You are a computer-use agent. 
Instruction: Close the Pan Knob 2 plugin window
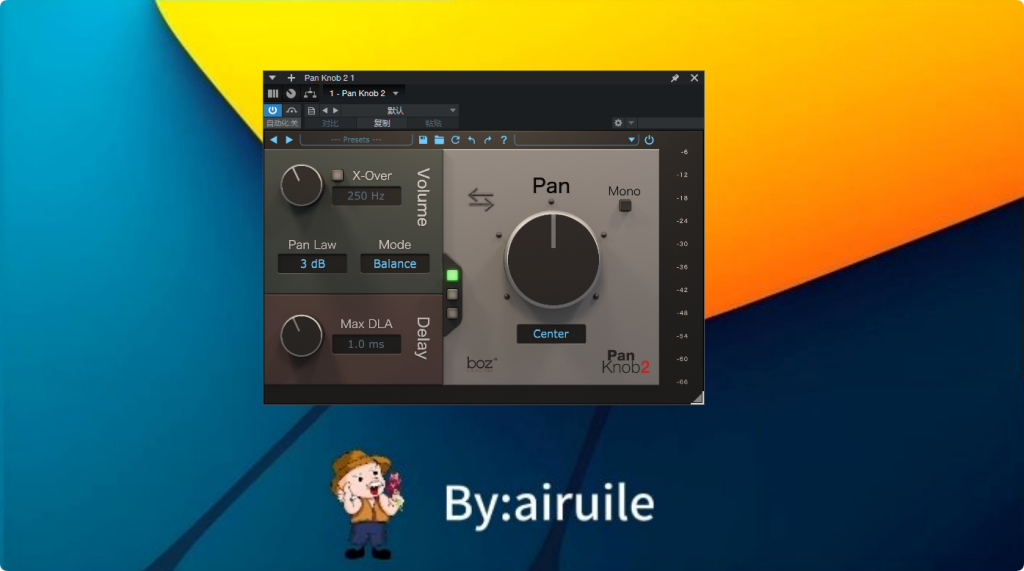694,78
